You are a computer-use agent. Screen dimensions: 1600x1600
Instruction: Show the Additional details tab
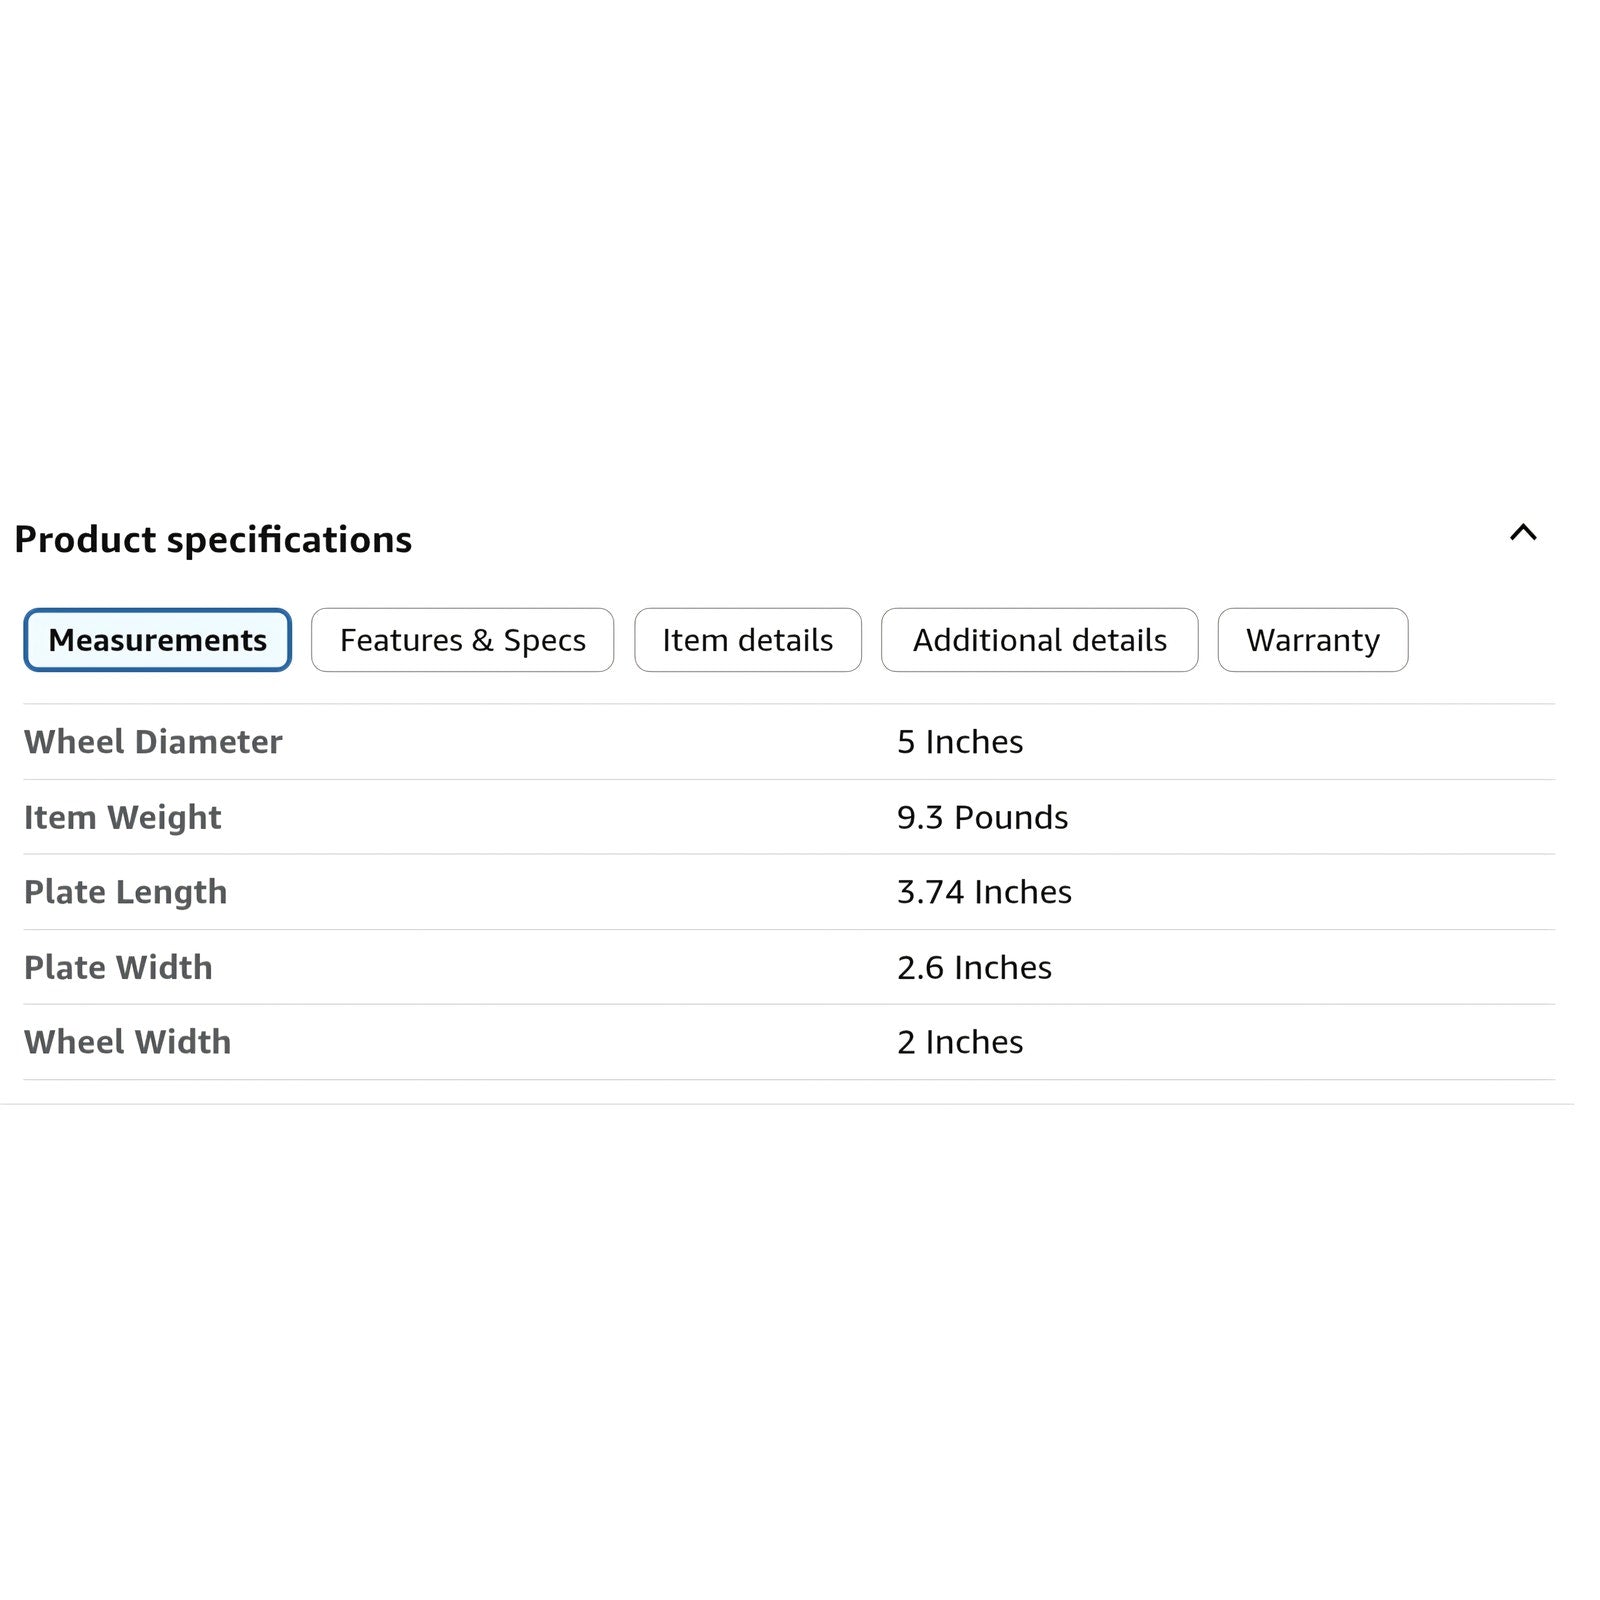pos(1039,640)
